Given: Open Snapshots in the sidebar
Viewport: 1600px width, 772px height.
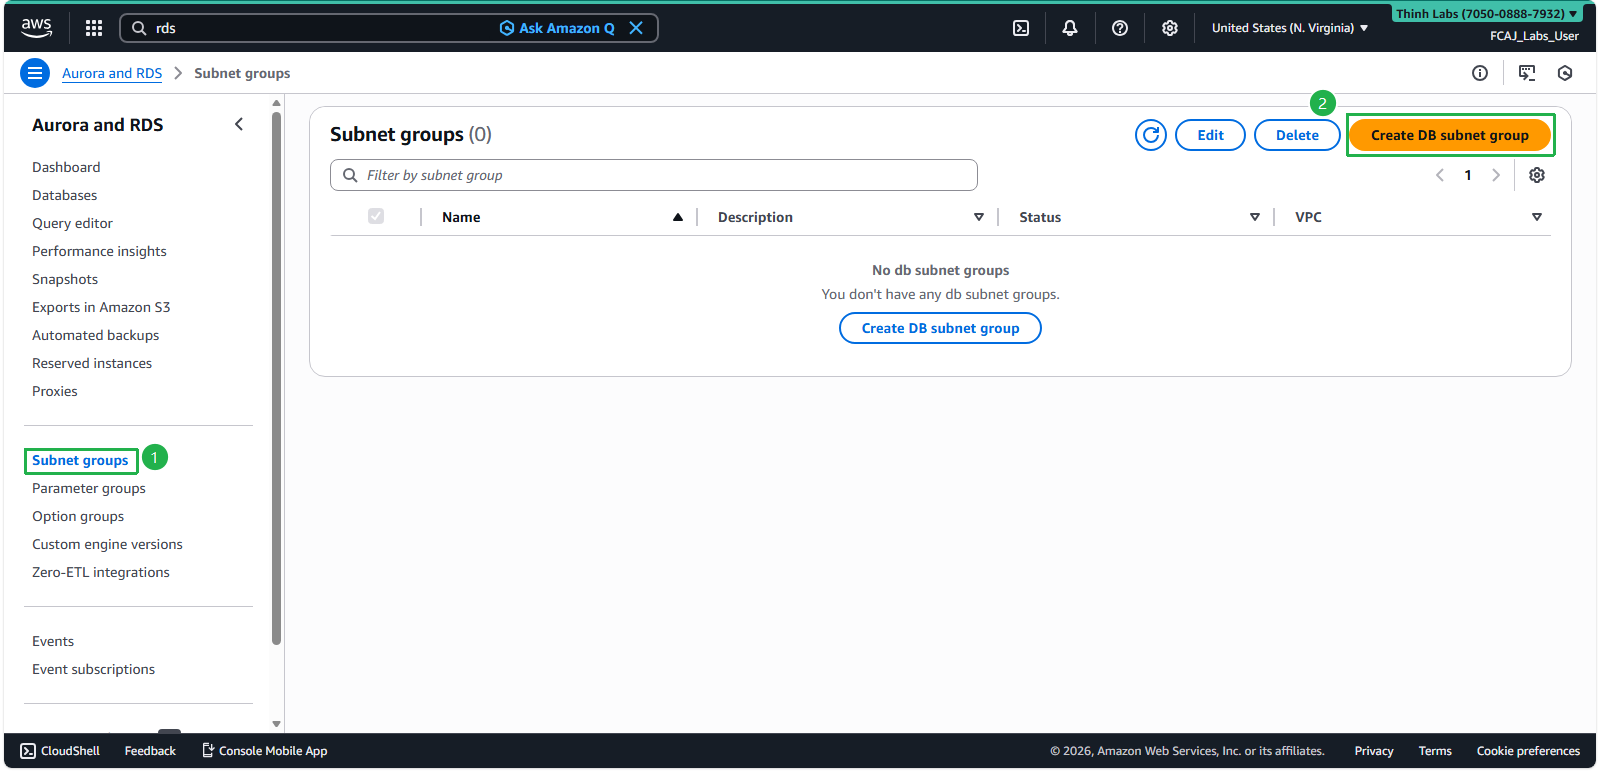Looking at the screenshot, I should 65,279.
